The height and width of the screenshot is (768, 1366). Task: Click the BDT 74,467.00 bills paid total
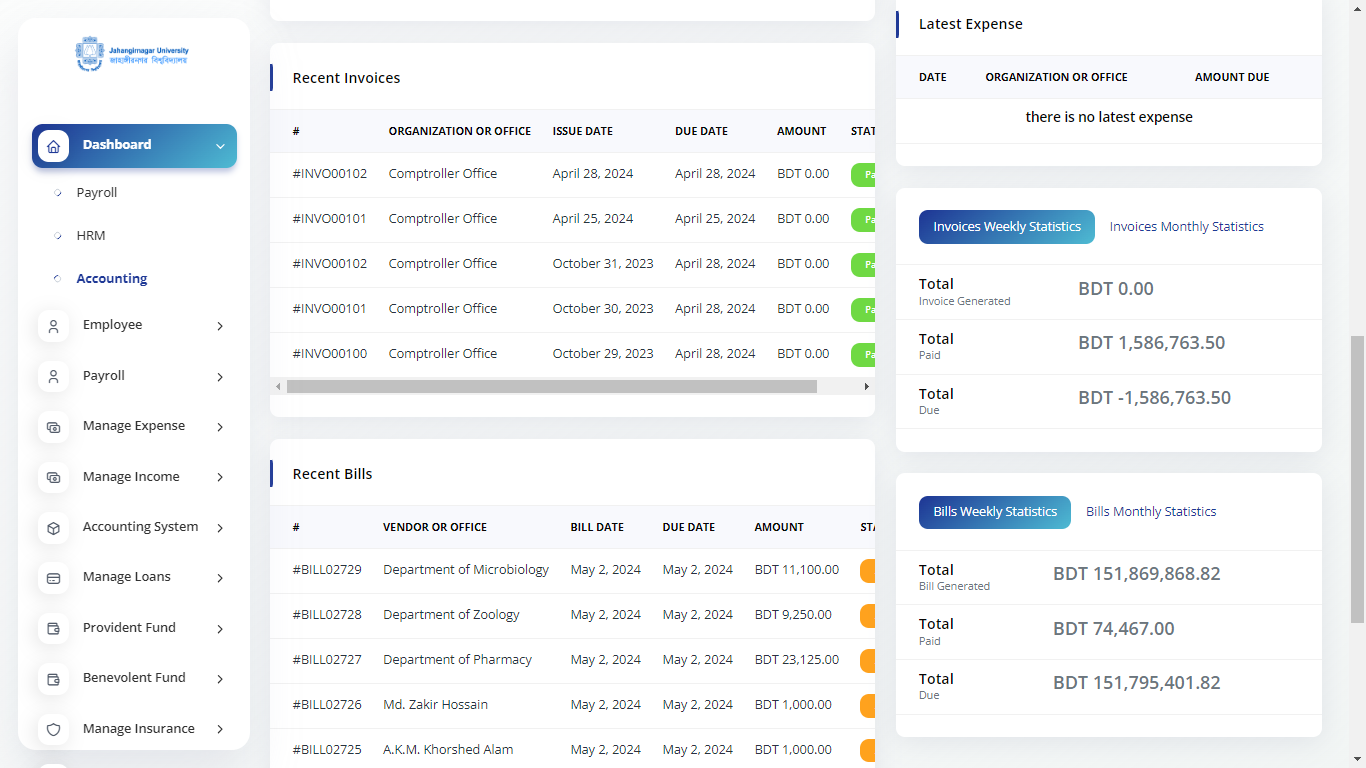point(1114,629)
